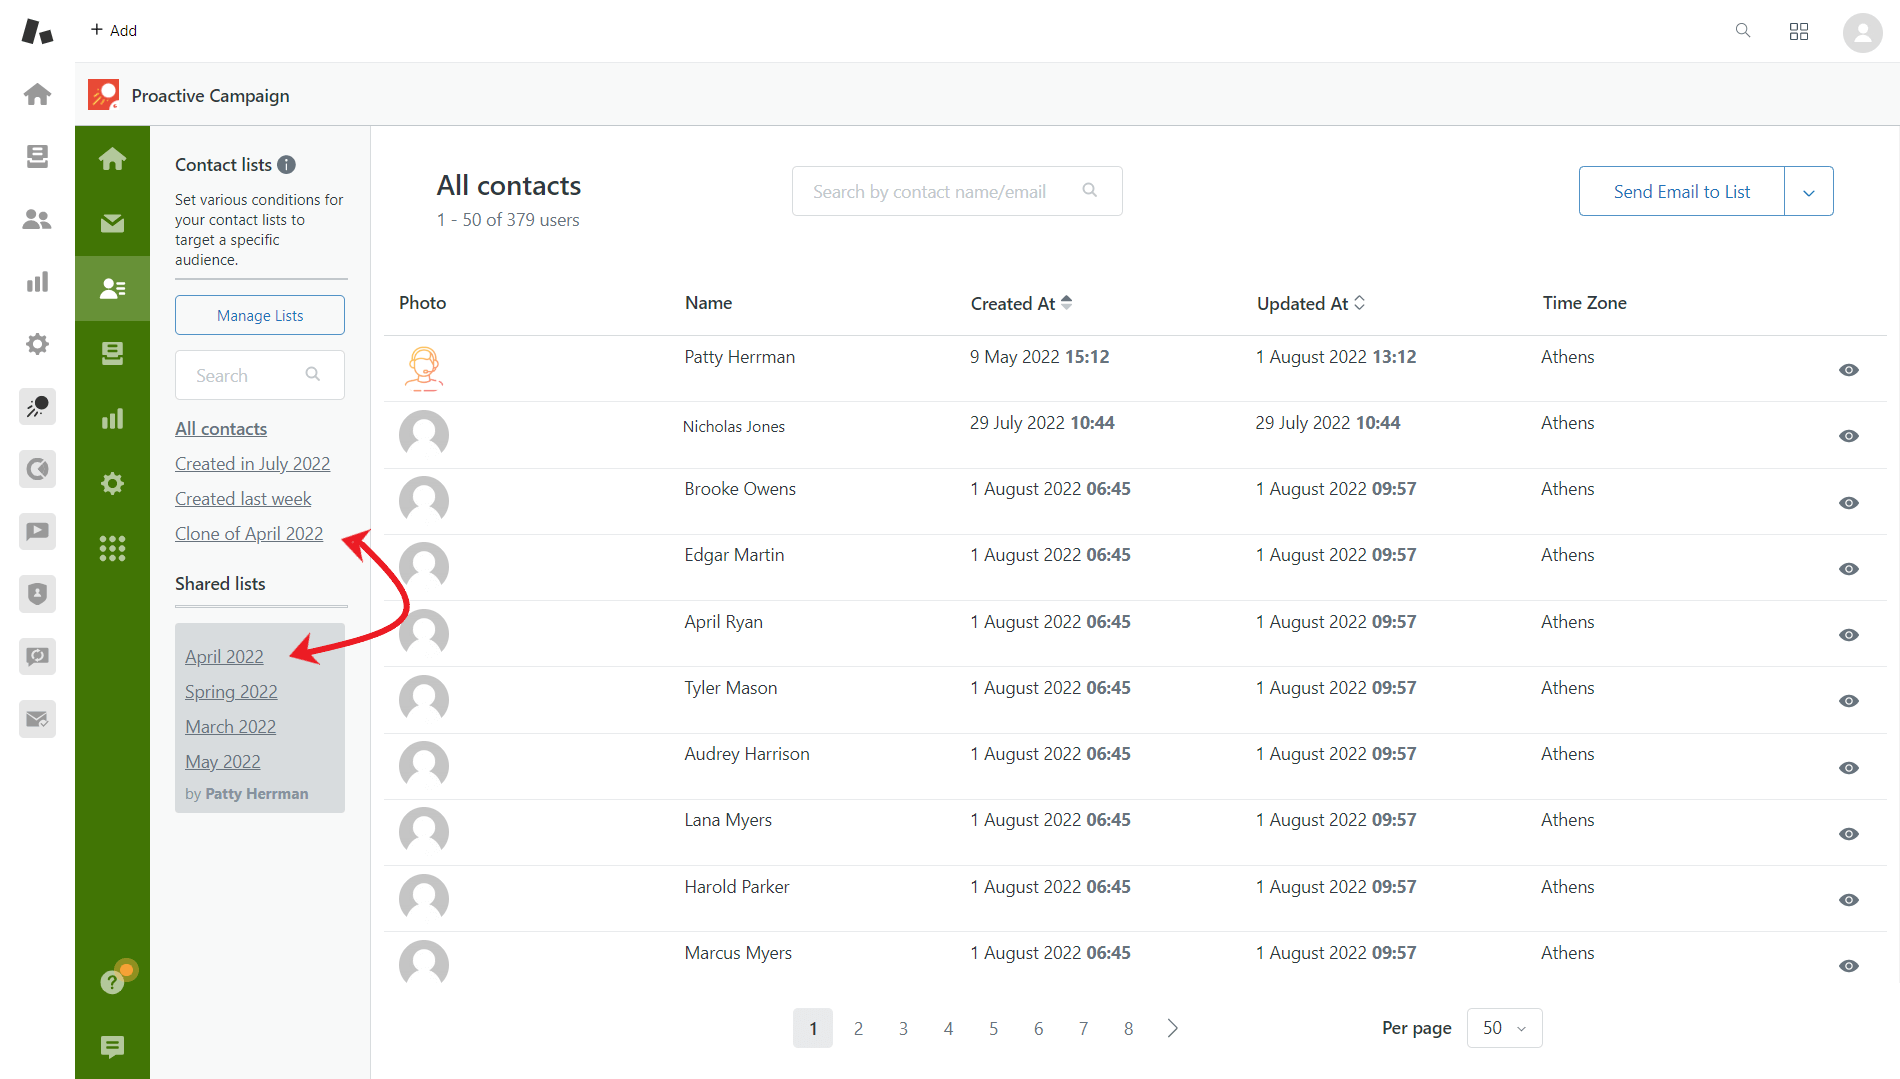
Task: Open chat bubble icon in green sidebar
Action: (112, 1047)
